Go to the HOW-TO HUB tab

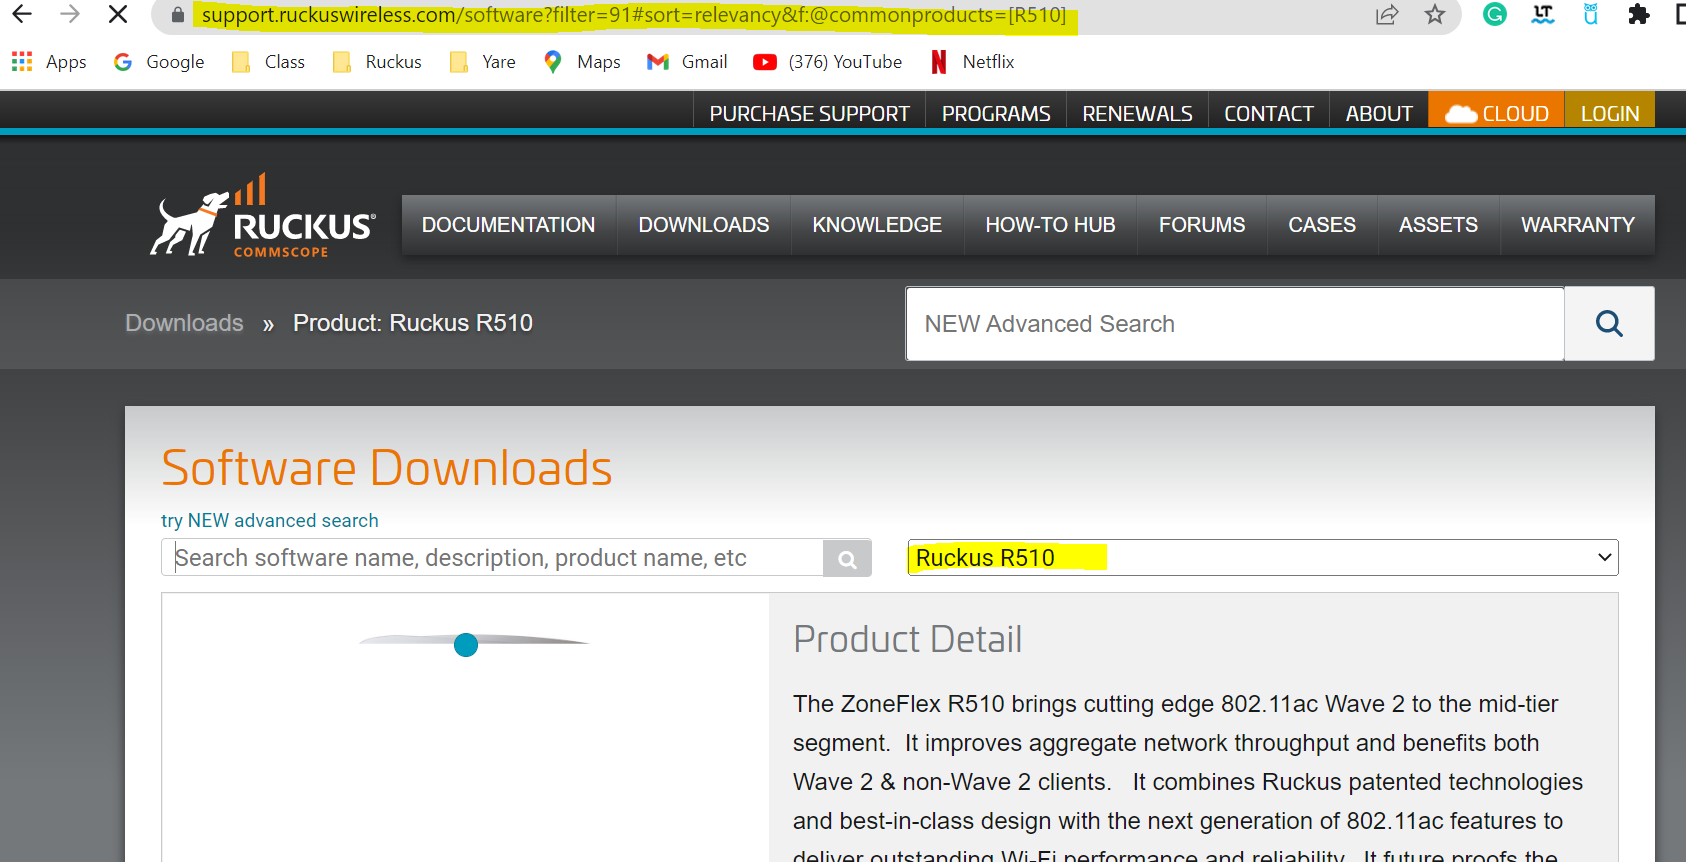click(x=1051, y=225)
